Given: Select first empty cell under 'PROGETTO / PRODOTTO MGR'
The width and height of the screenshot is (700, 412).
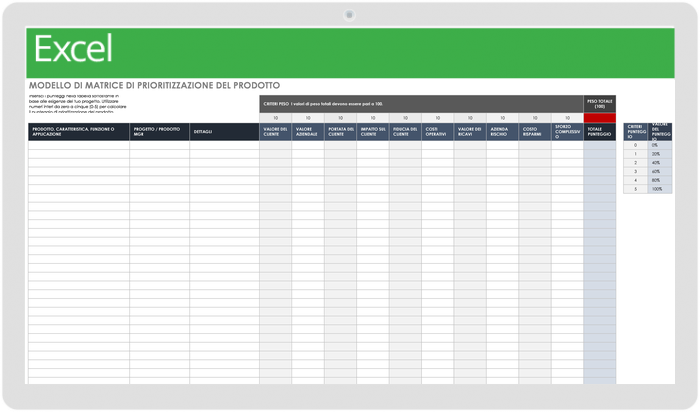Looking at the screenshot, I should (159, 145).
